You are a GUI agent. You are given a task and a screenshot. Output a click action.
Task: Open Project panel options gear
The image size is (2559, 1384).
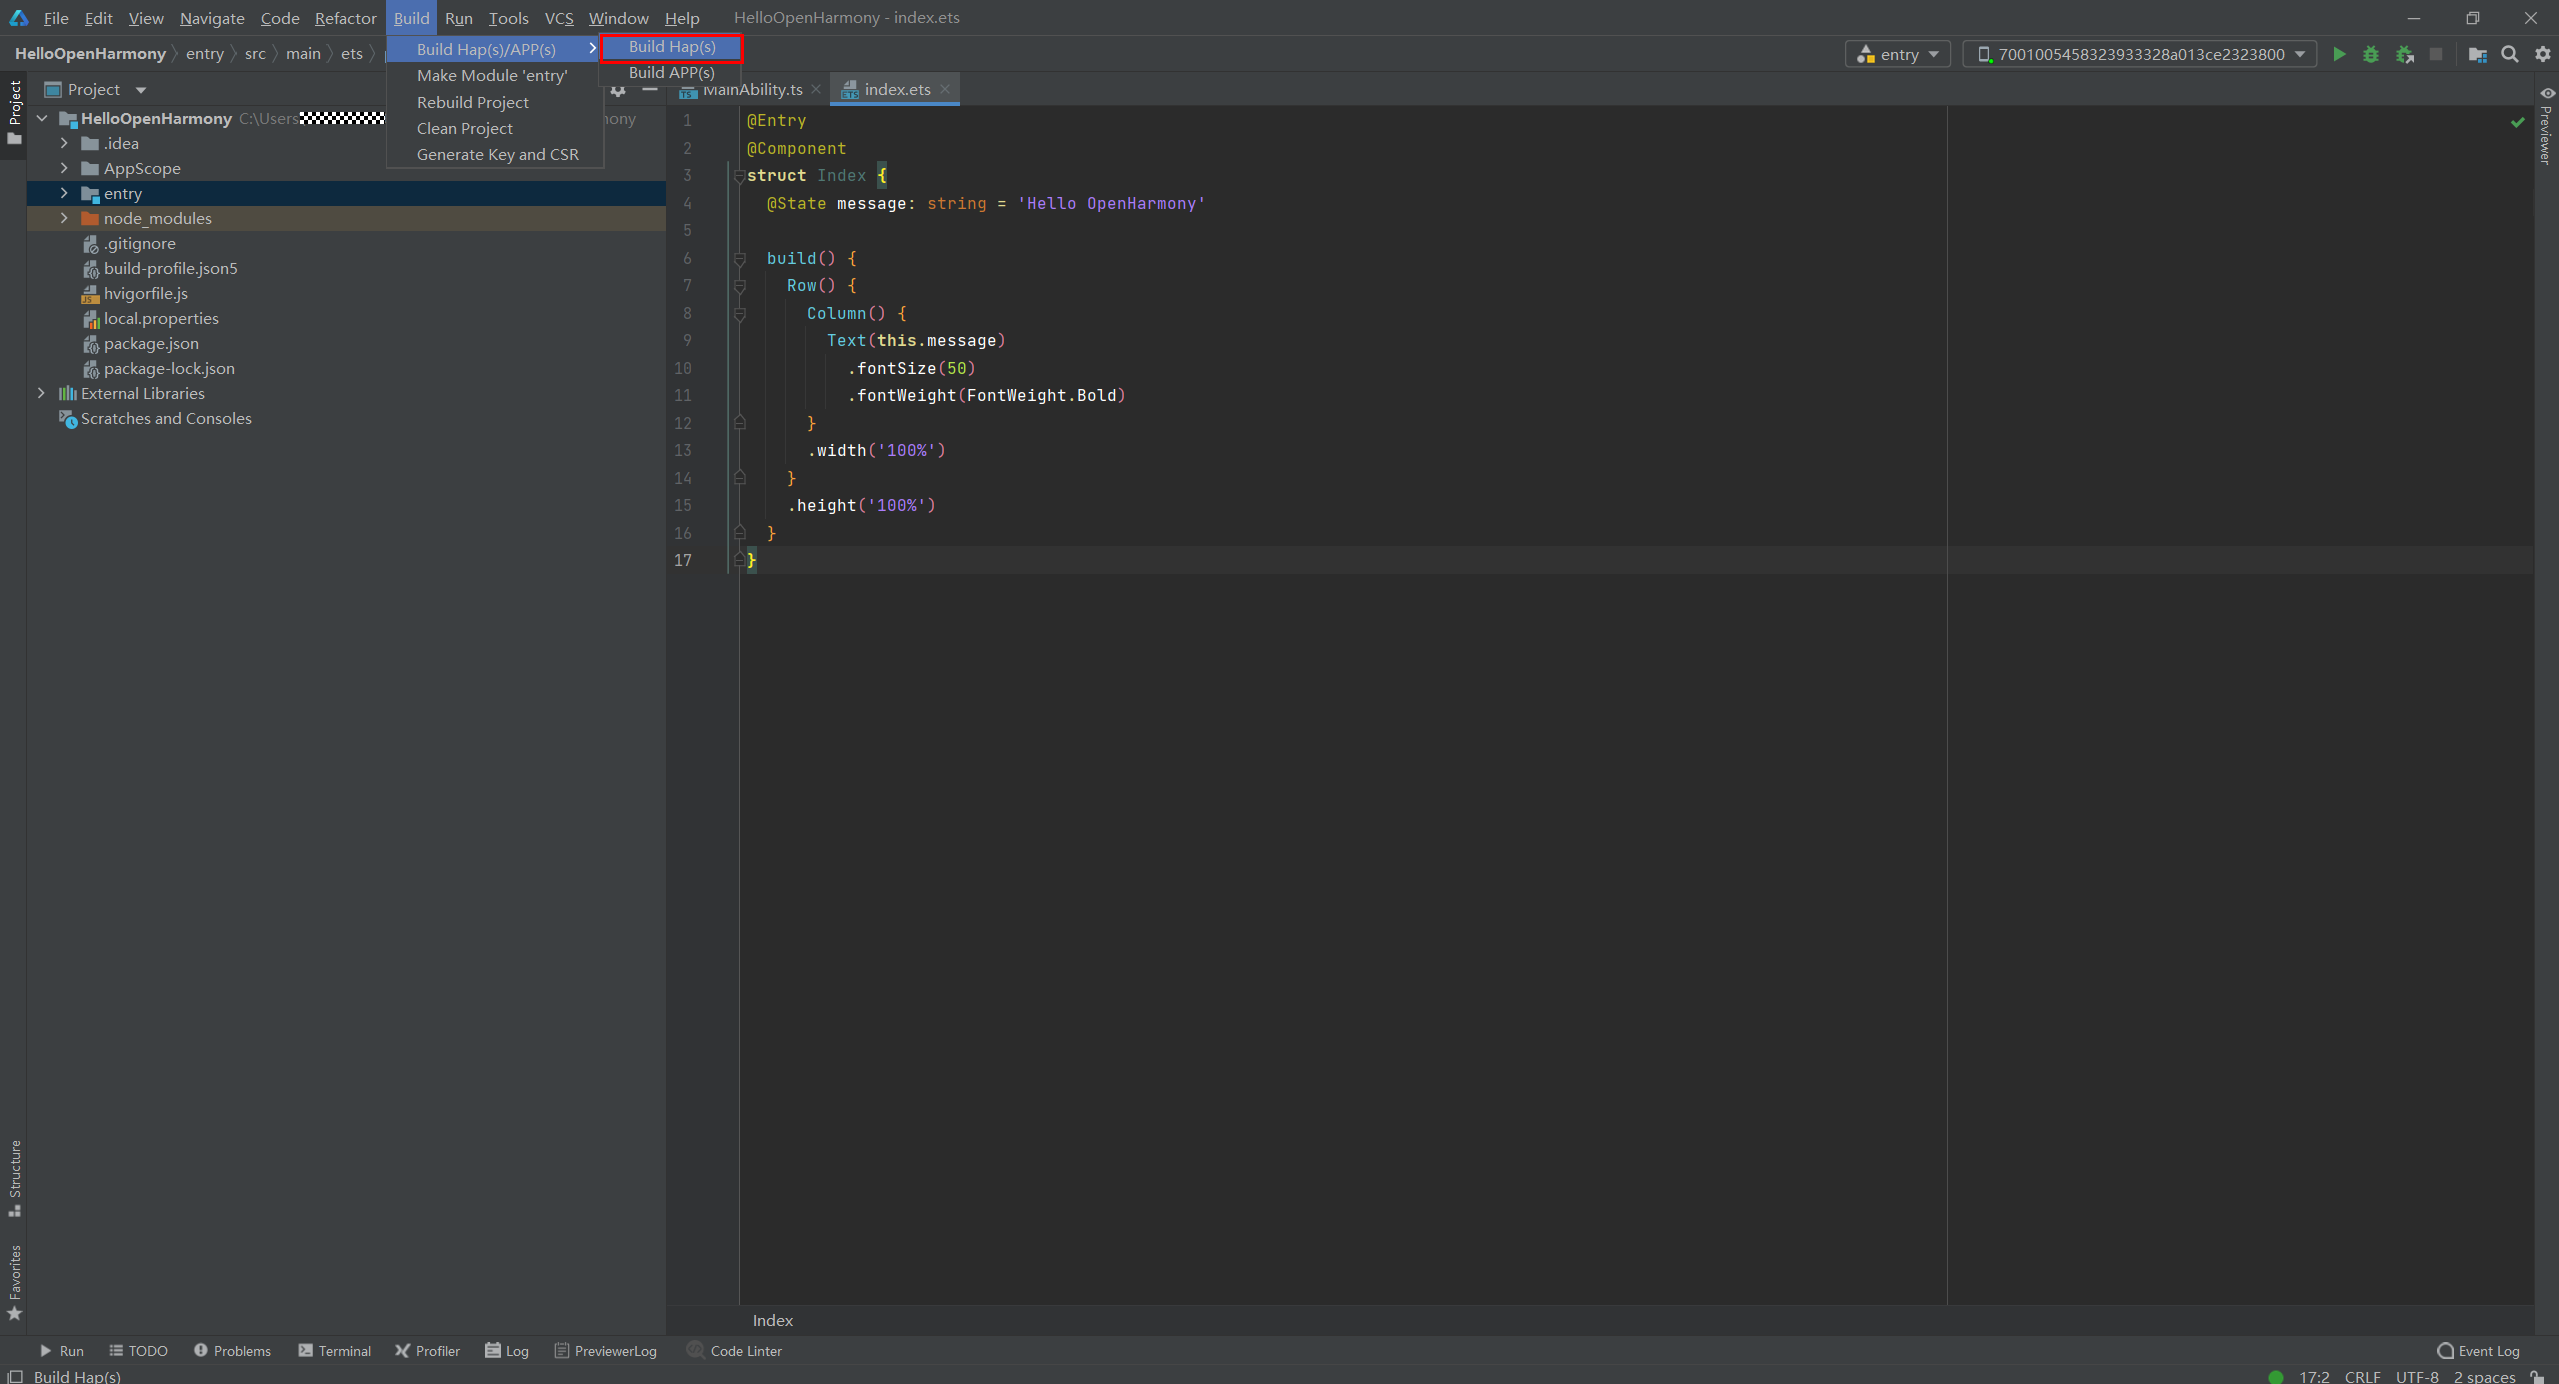(x=618, y=90)
